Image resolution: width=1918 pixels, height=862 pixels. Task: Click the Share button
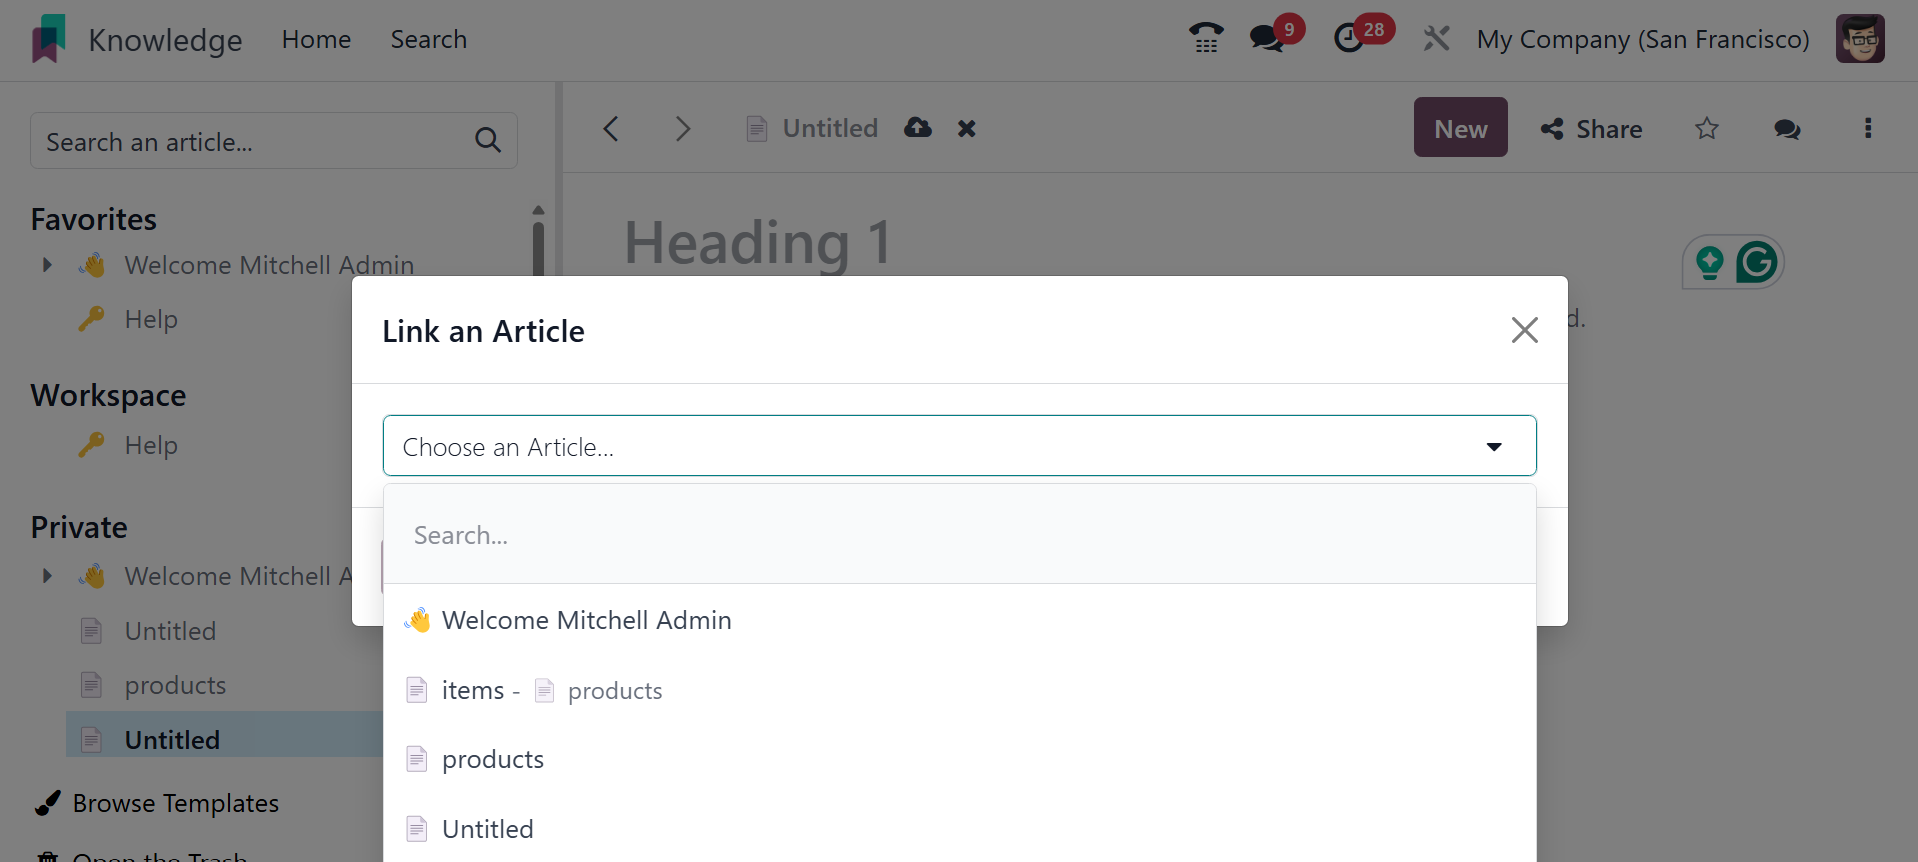coord(1591,128)
